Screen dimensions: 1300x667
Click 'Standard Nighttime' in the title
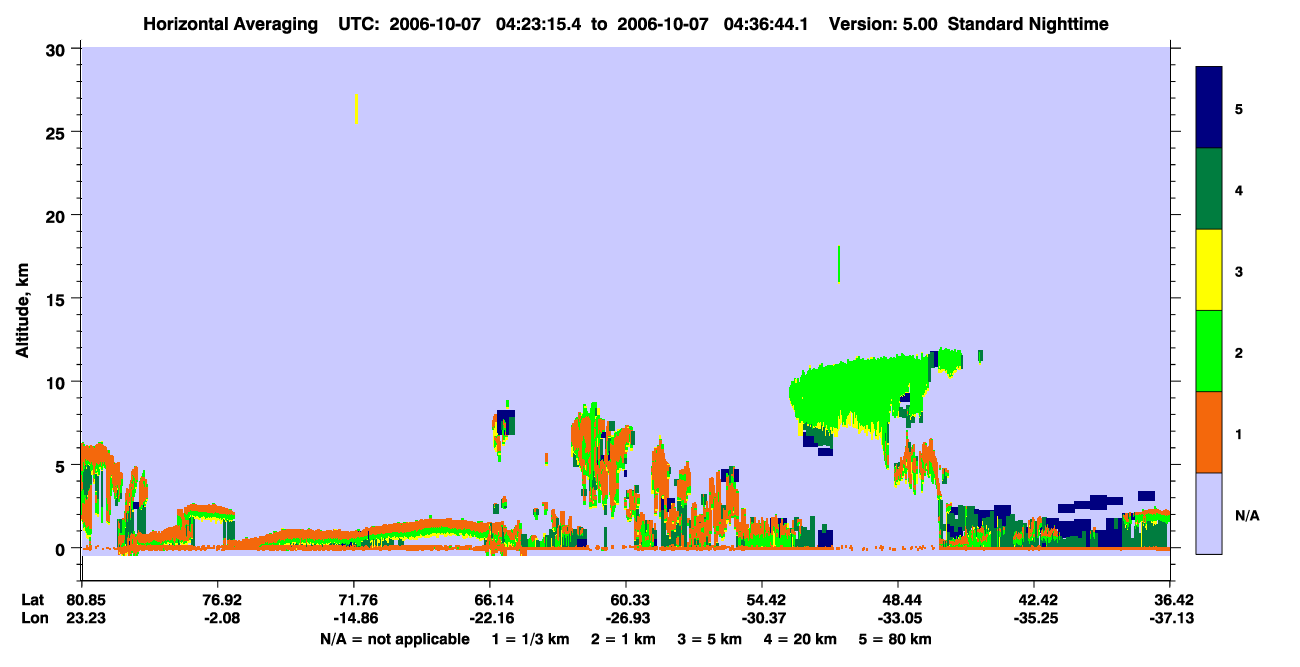tap(1028, 24)
